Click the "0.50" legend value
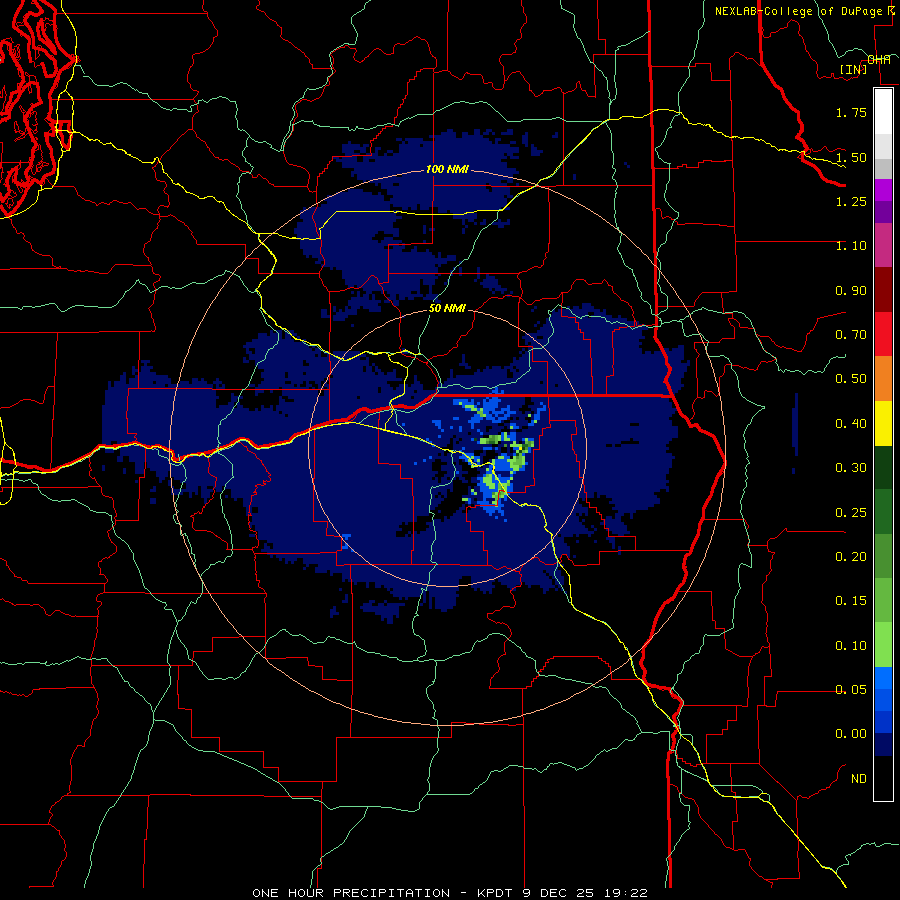The image size is (900, 900). click(851, 379)
